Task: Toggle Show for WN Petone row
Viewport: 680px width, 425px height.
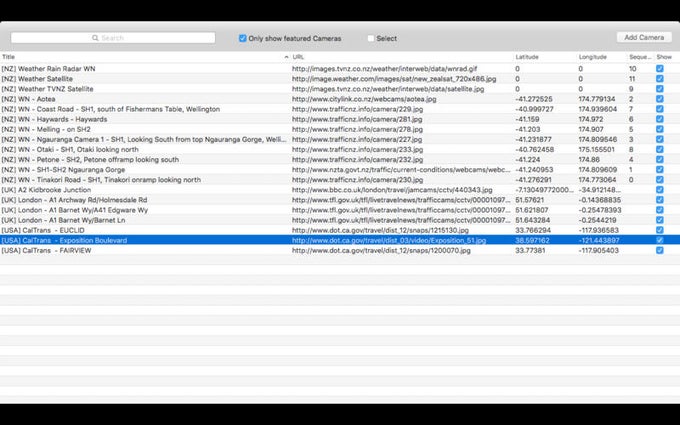Action: 660,159
